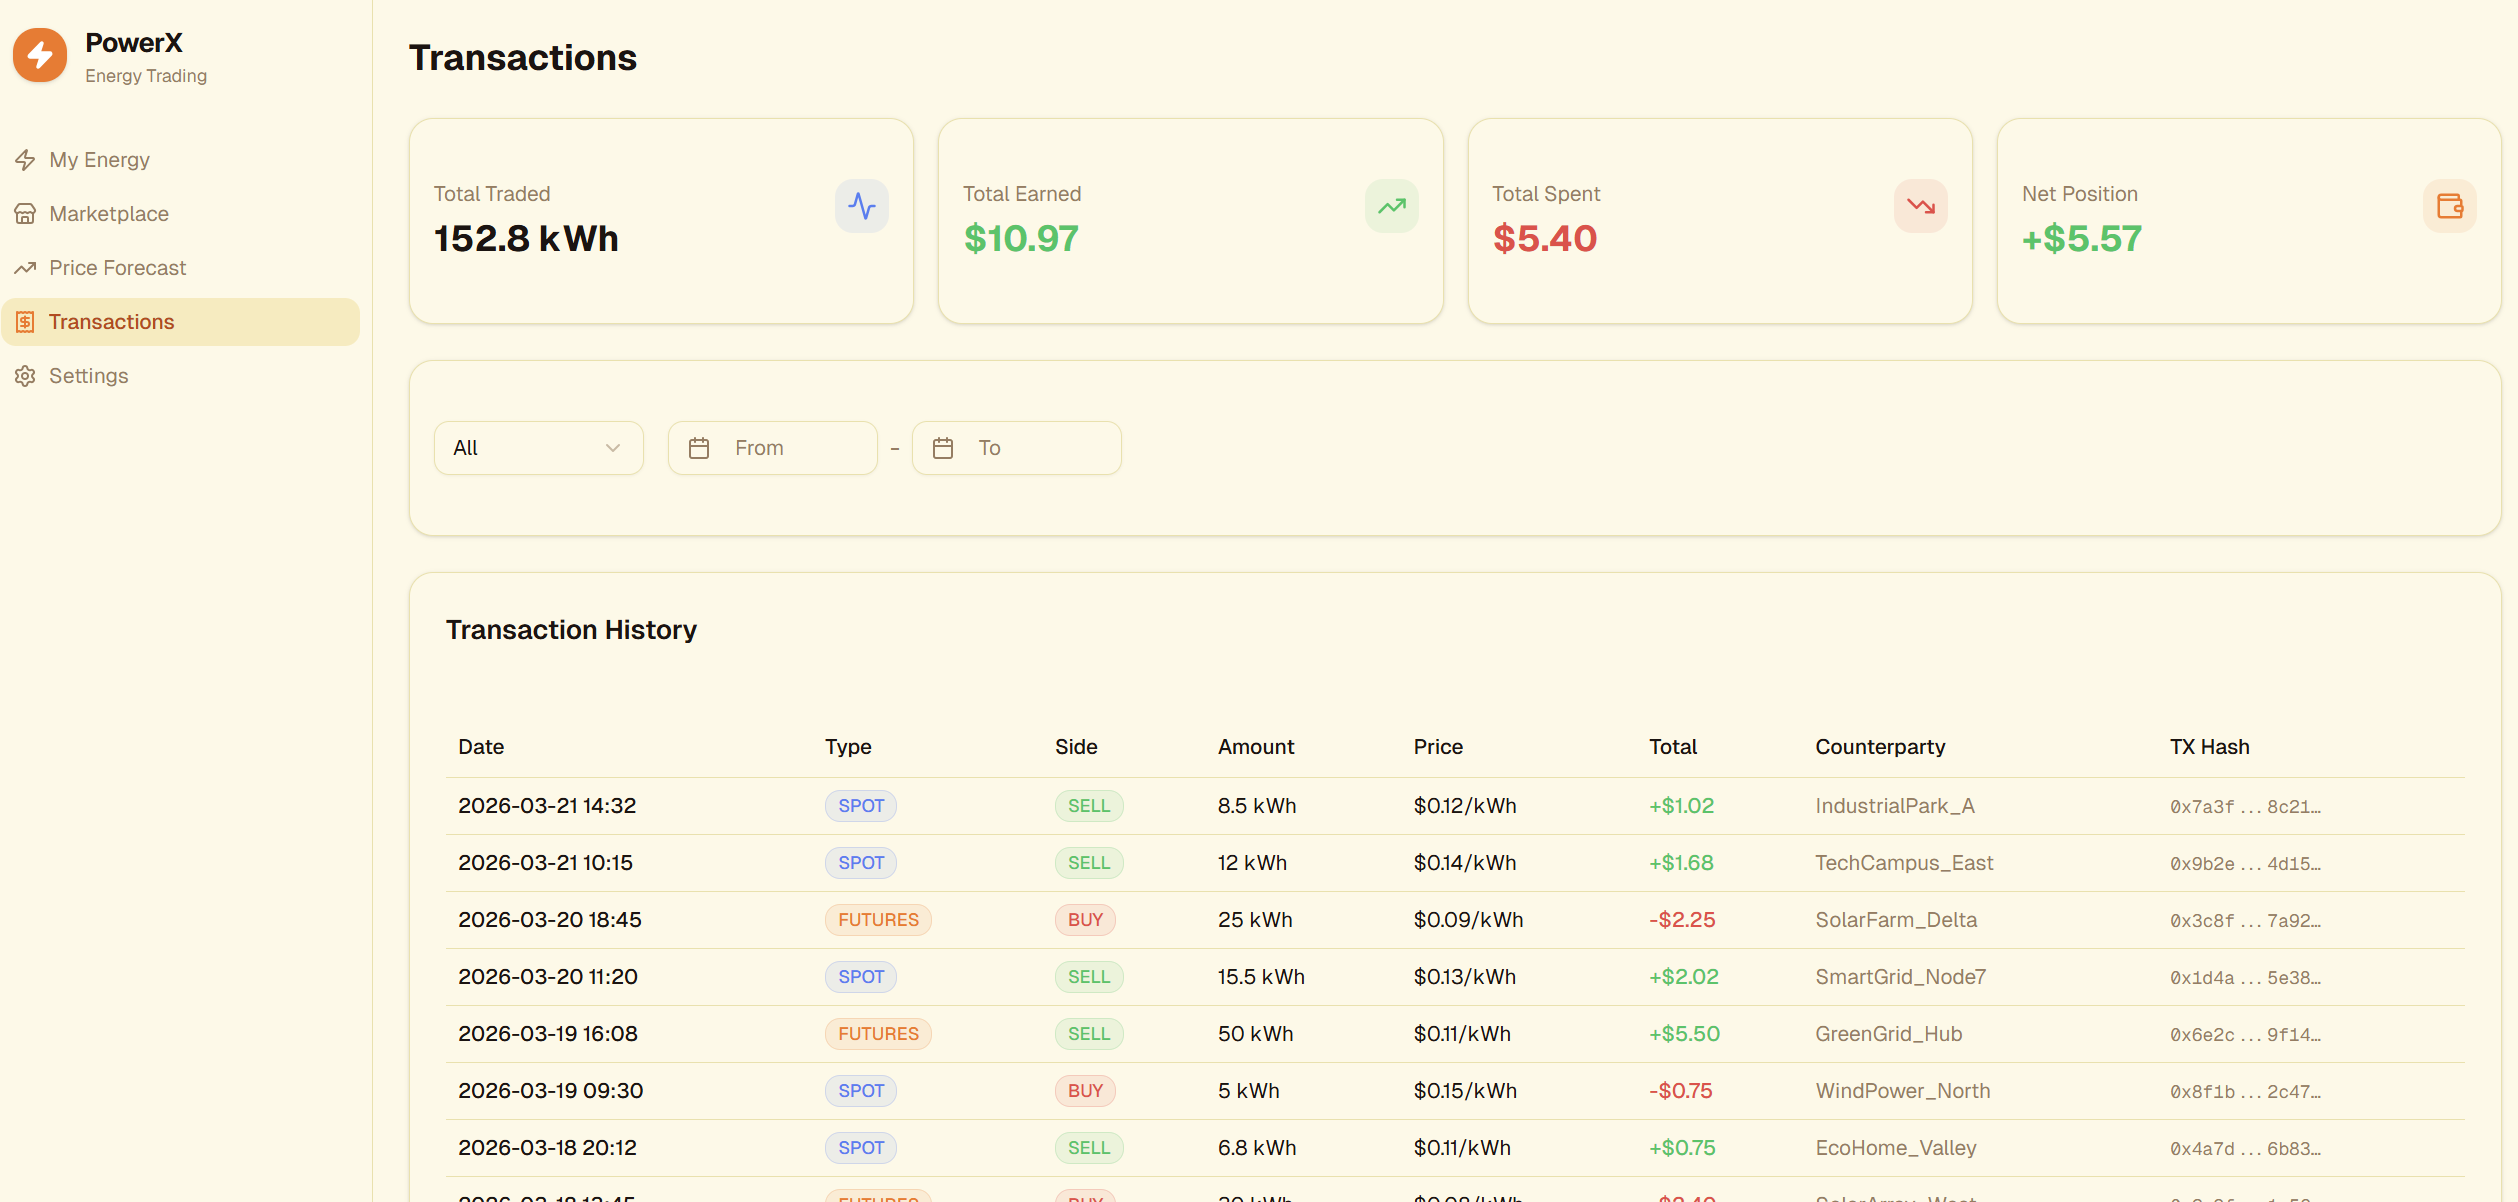Click the GreenGrid_Hub counterparty name
This screenshot has width=2518, height=1202.
coord(1888,1034)
